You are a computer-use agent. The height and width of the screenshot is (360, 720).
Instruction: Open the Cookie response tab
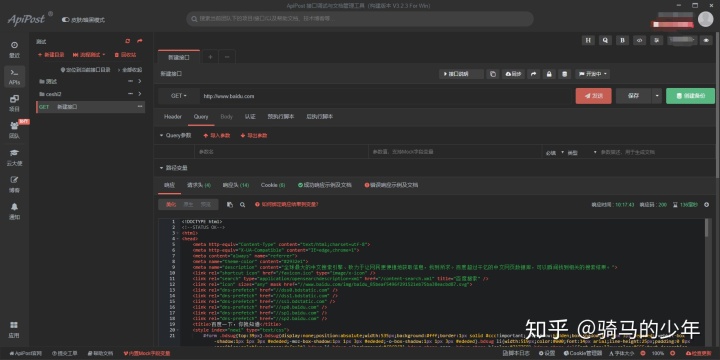(273, 185)
